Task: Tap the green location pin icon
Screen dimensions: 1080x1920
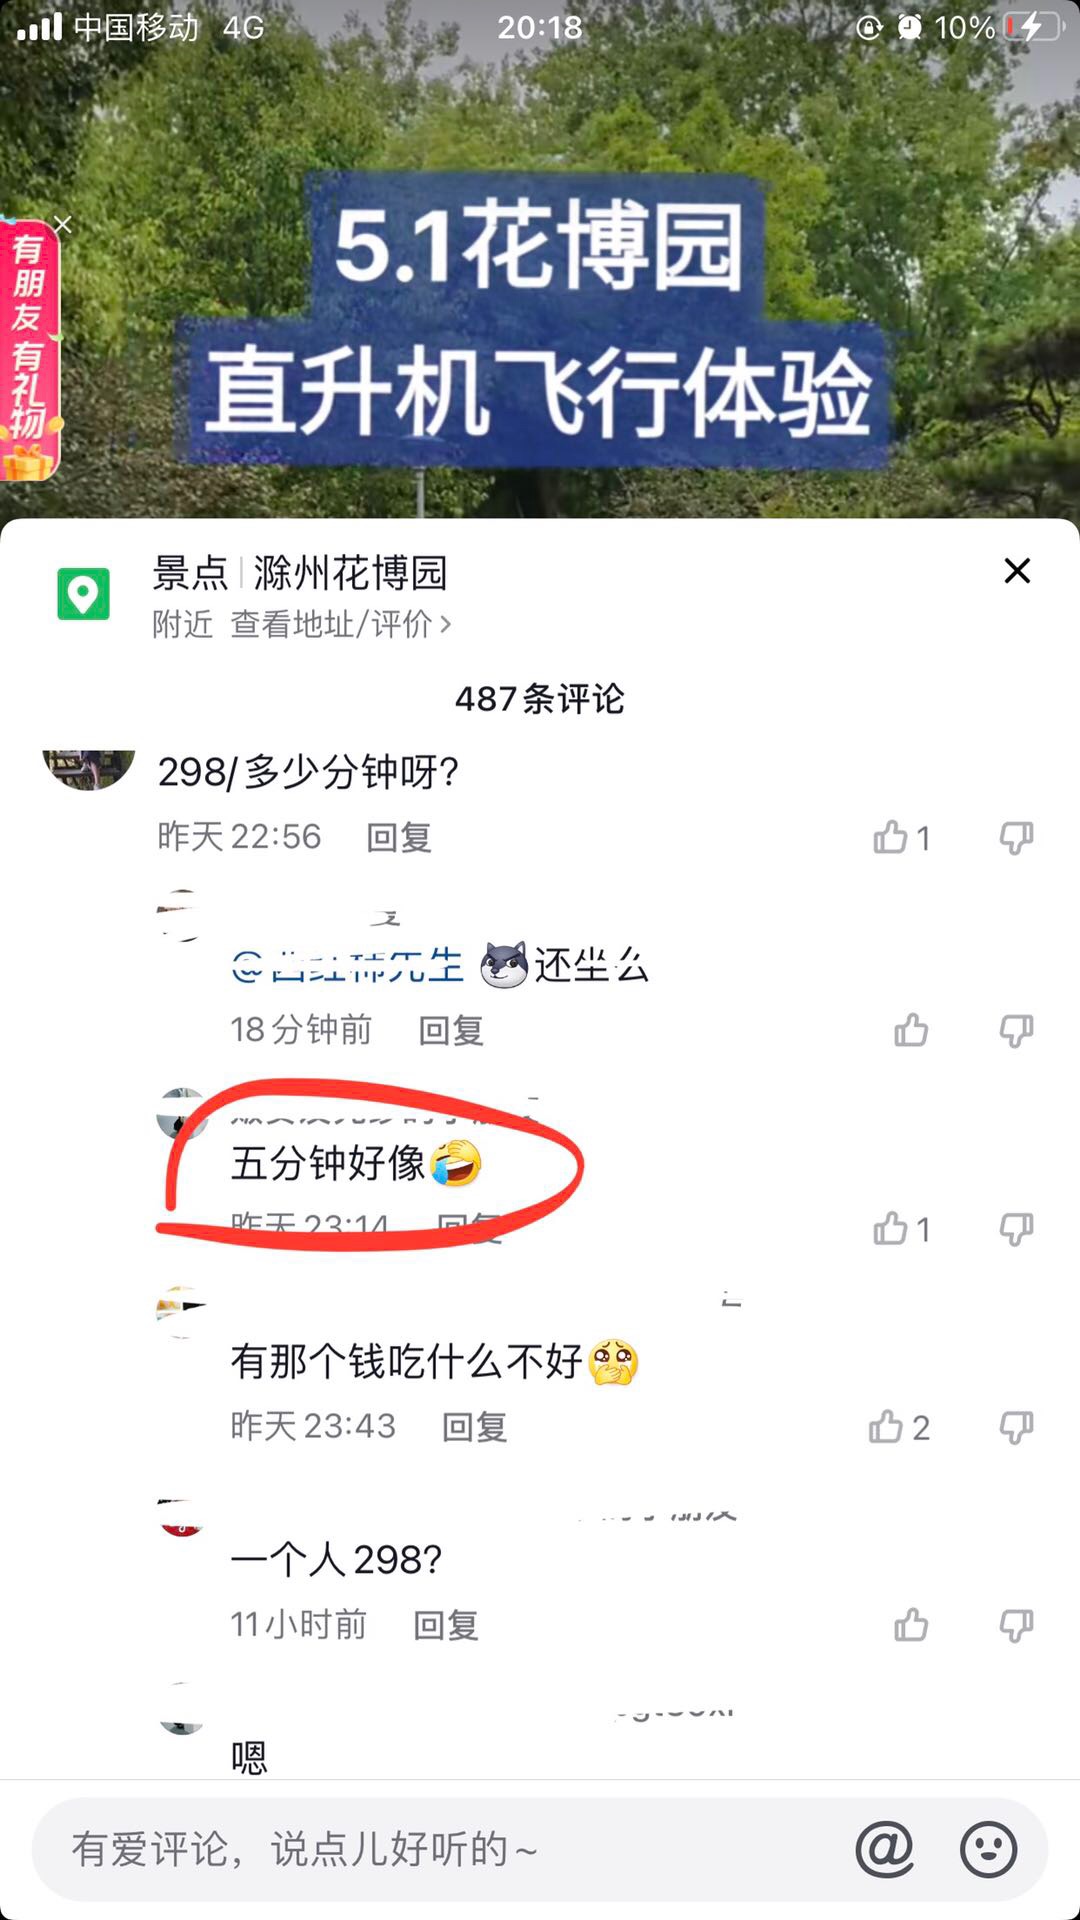Action: [x=83, y=594]
